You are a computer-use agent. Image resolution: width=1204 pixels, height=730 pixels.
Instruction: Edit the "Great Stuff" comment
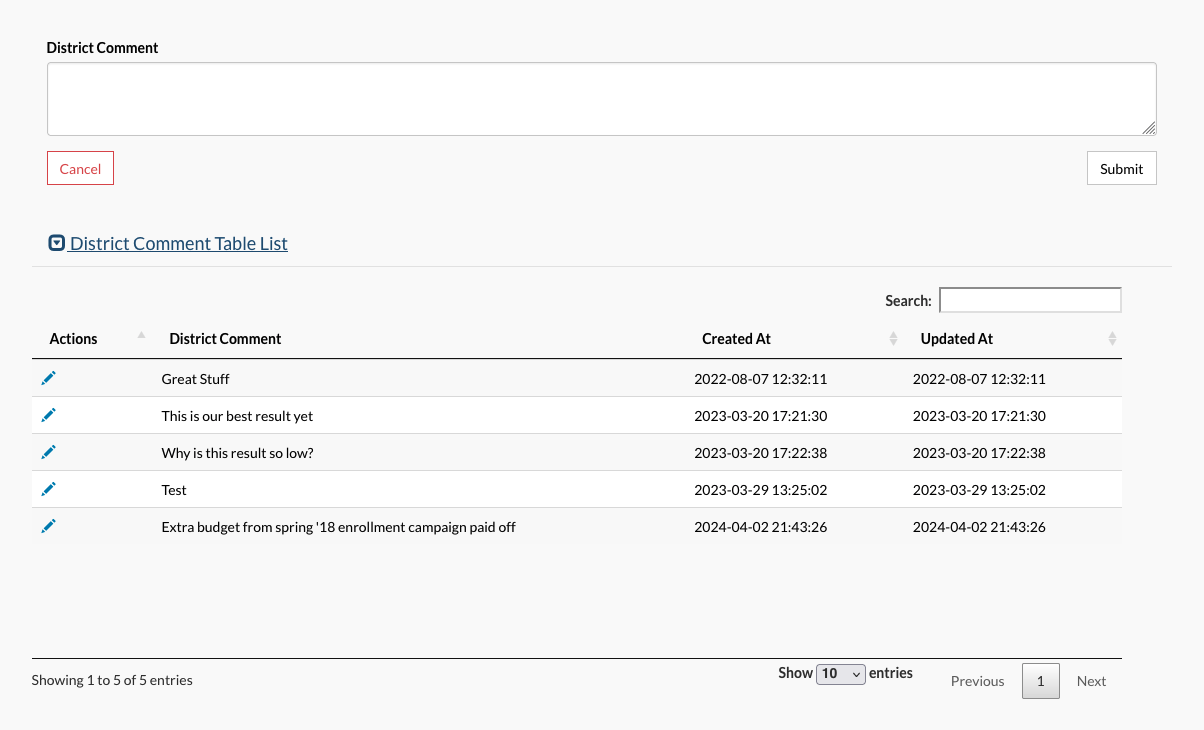[48, 377]
